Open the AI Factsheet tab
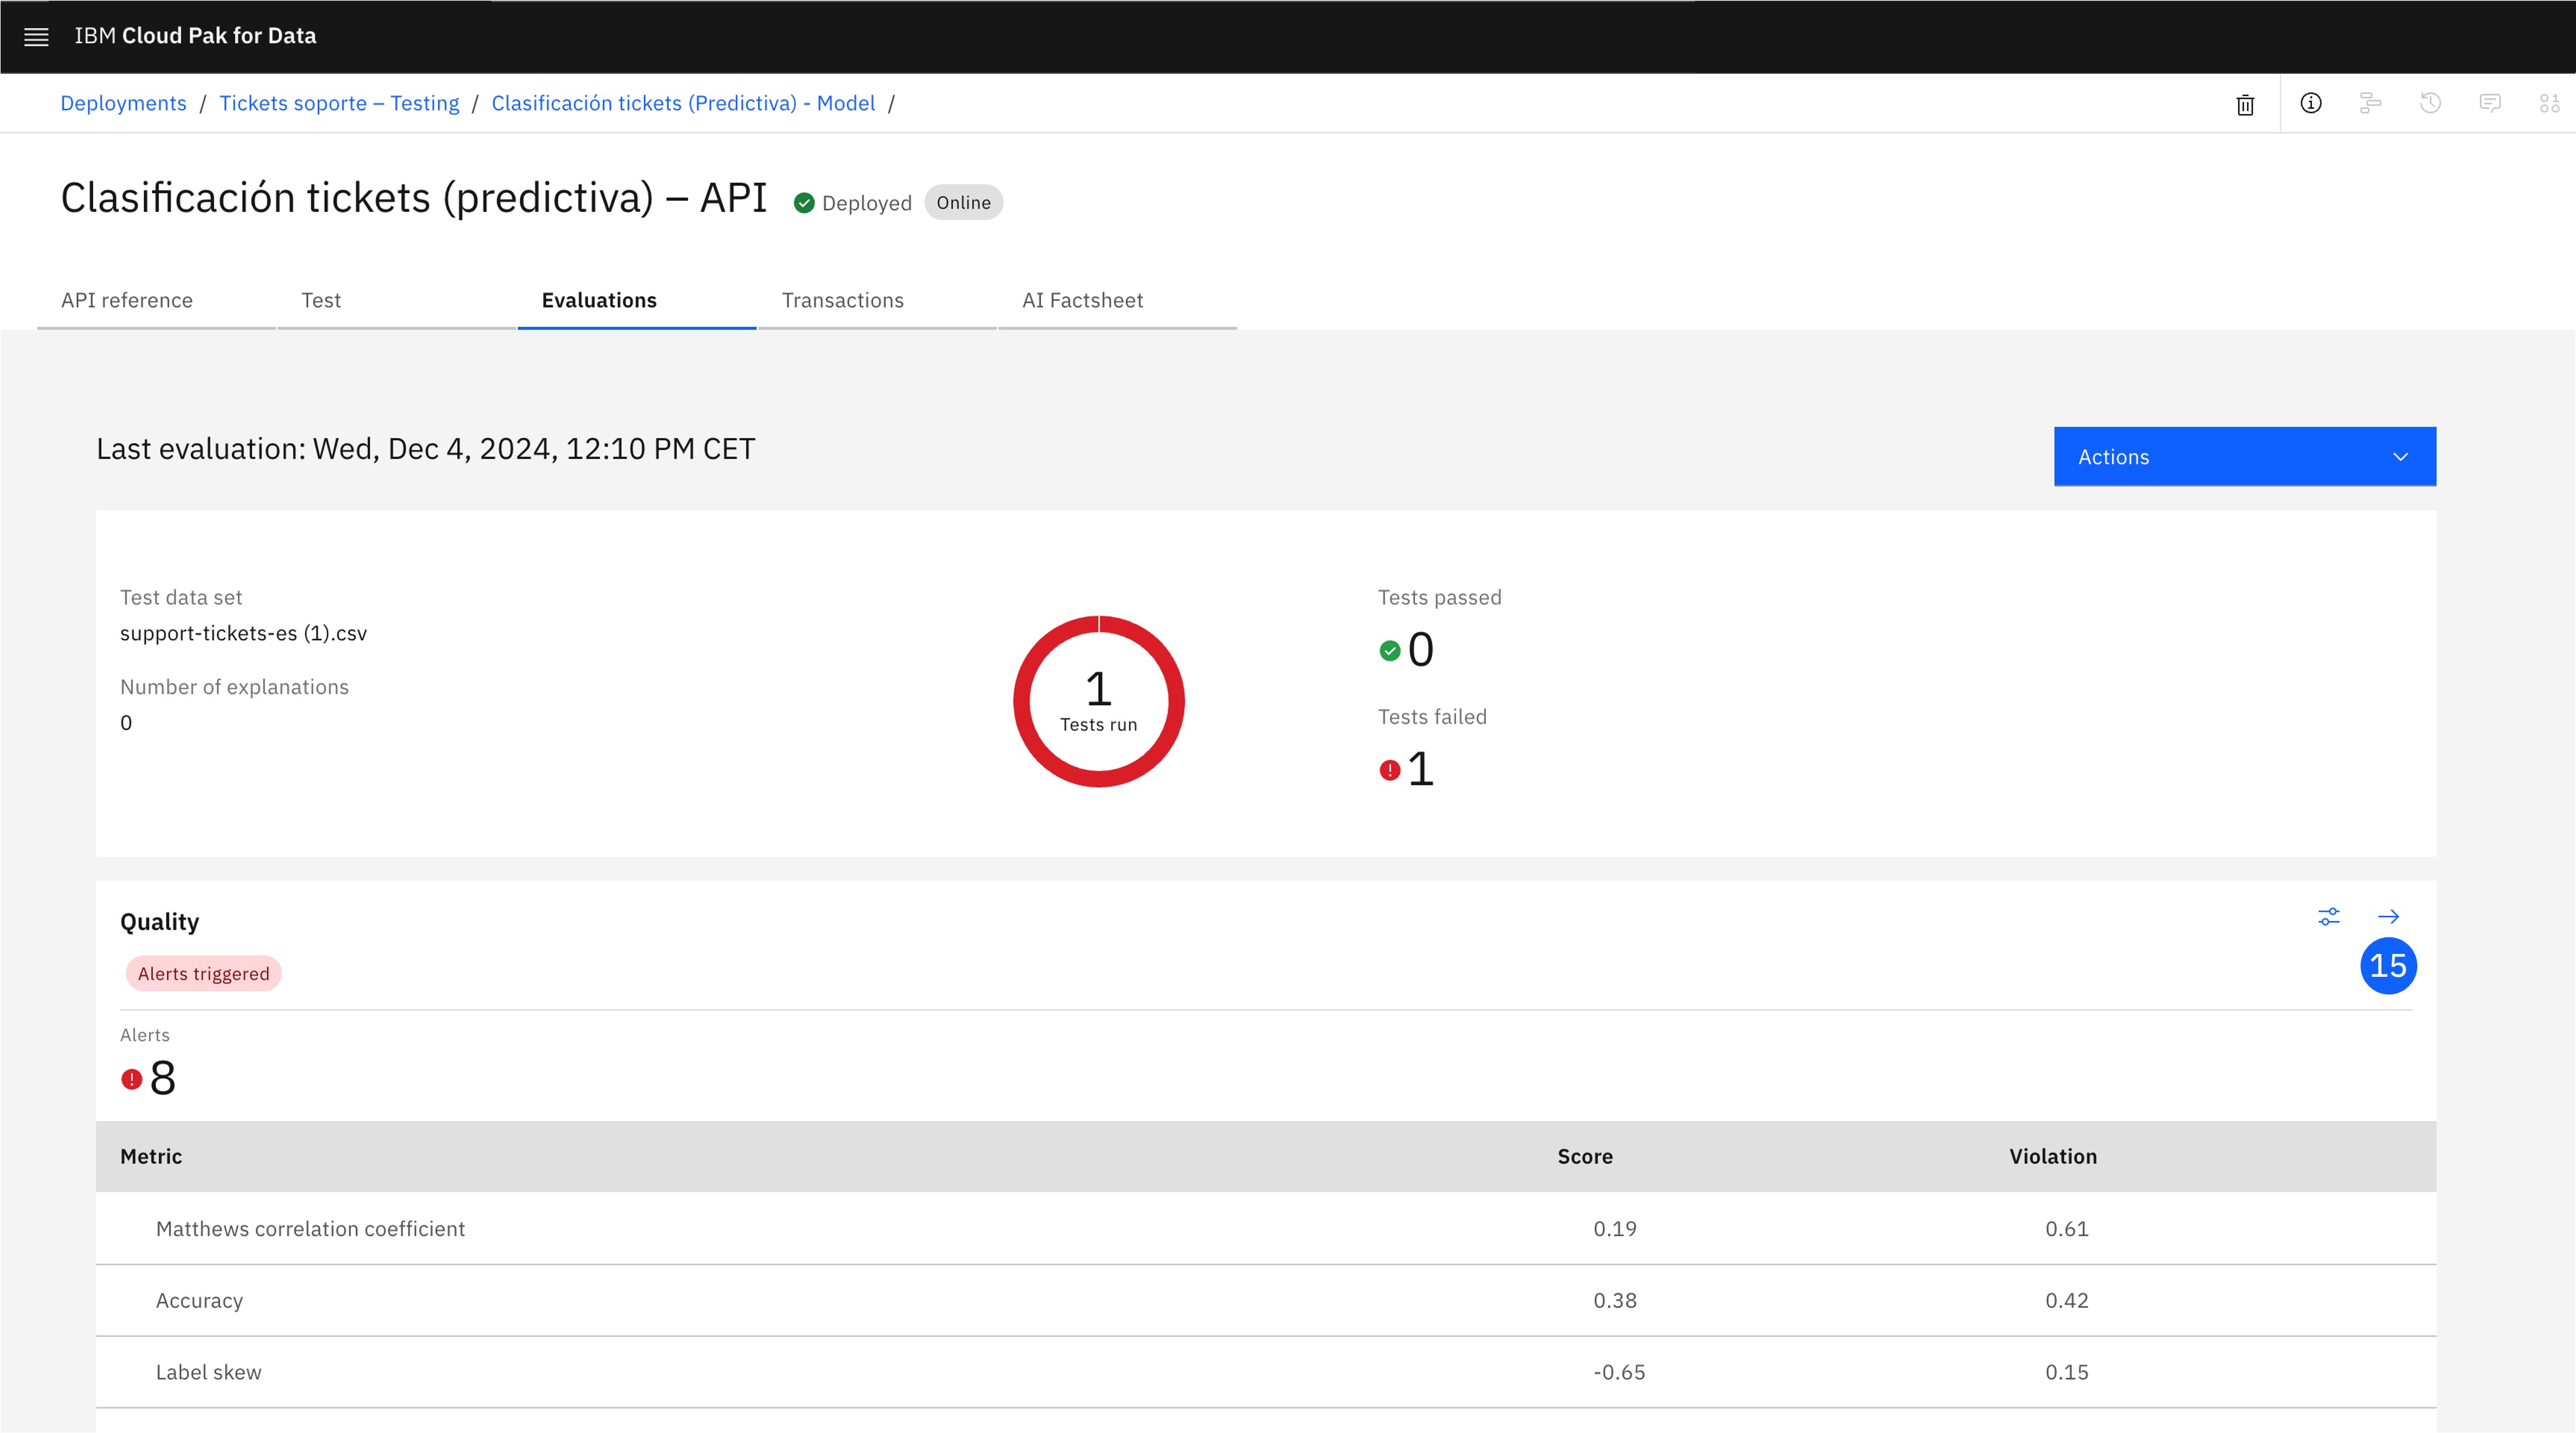Screen dimensions: 2576x1433 (1117, 301)
